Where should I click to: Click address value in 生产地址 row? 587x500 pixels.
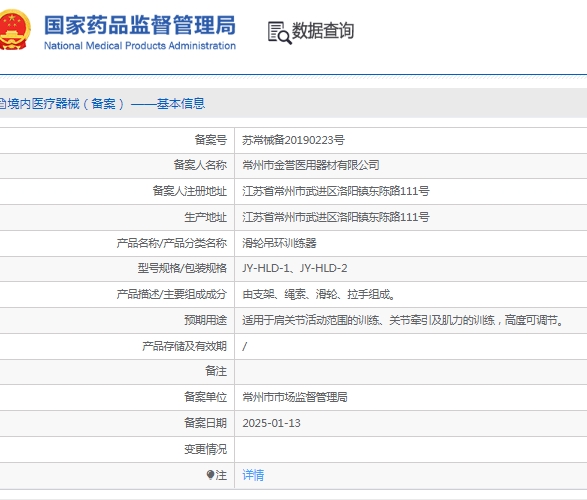pos(335,217)
